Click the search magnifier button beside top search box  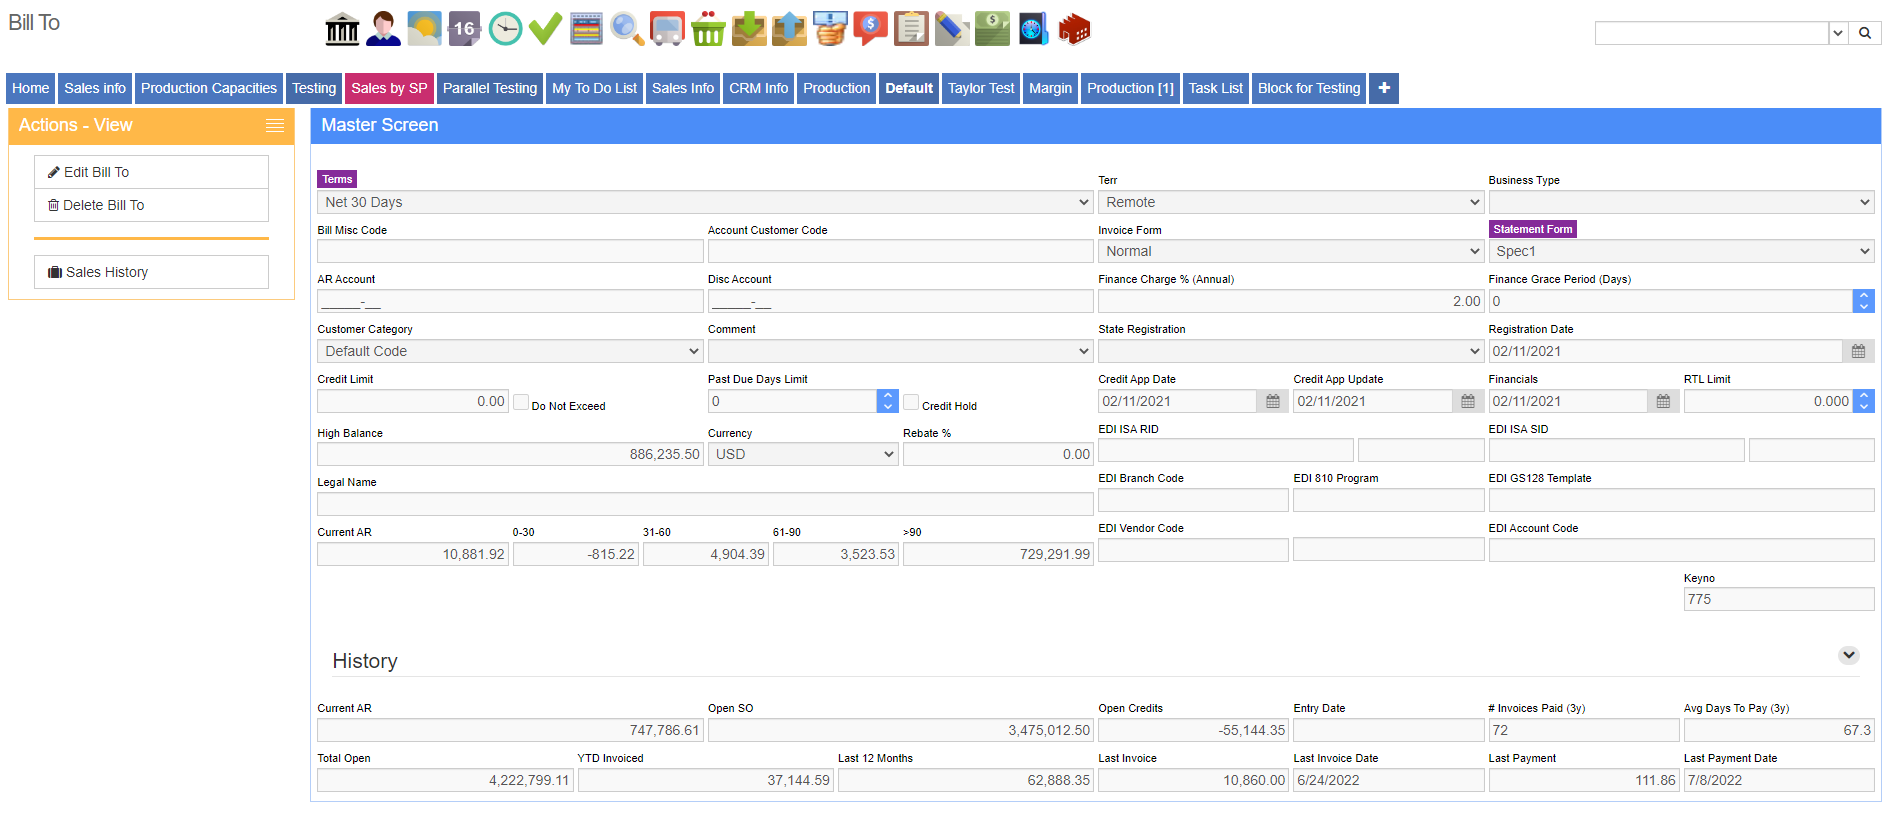pyautogui.click(x=1865, y=33)
